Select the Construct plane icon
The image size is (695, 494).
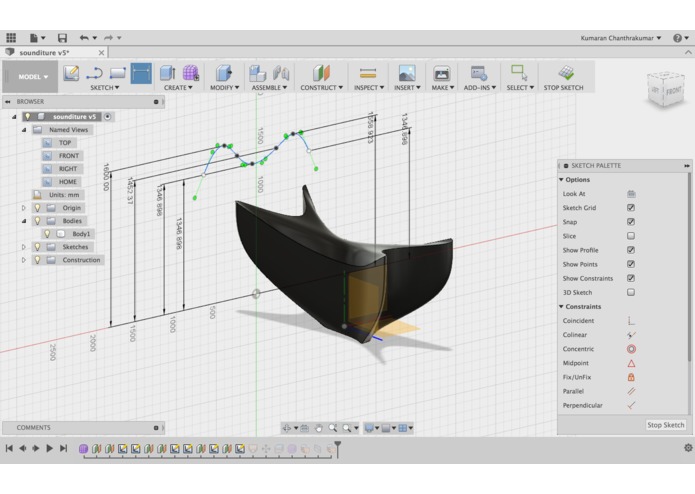pyautogui.click(x=321, y=73)
